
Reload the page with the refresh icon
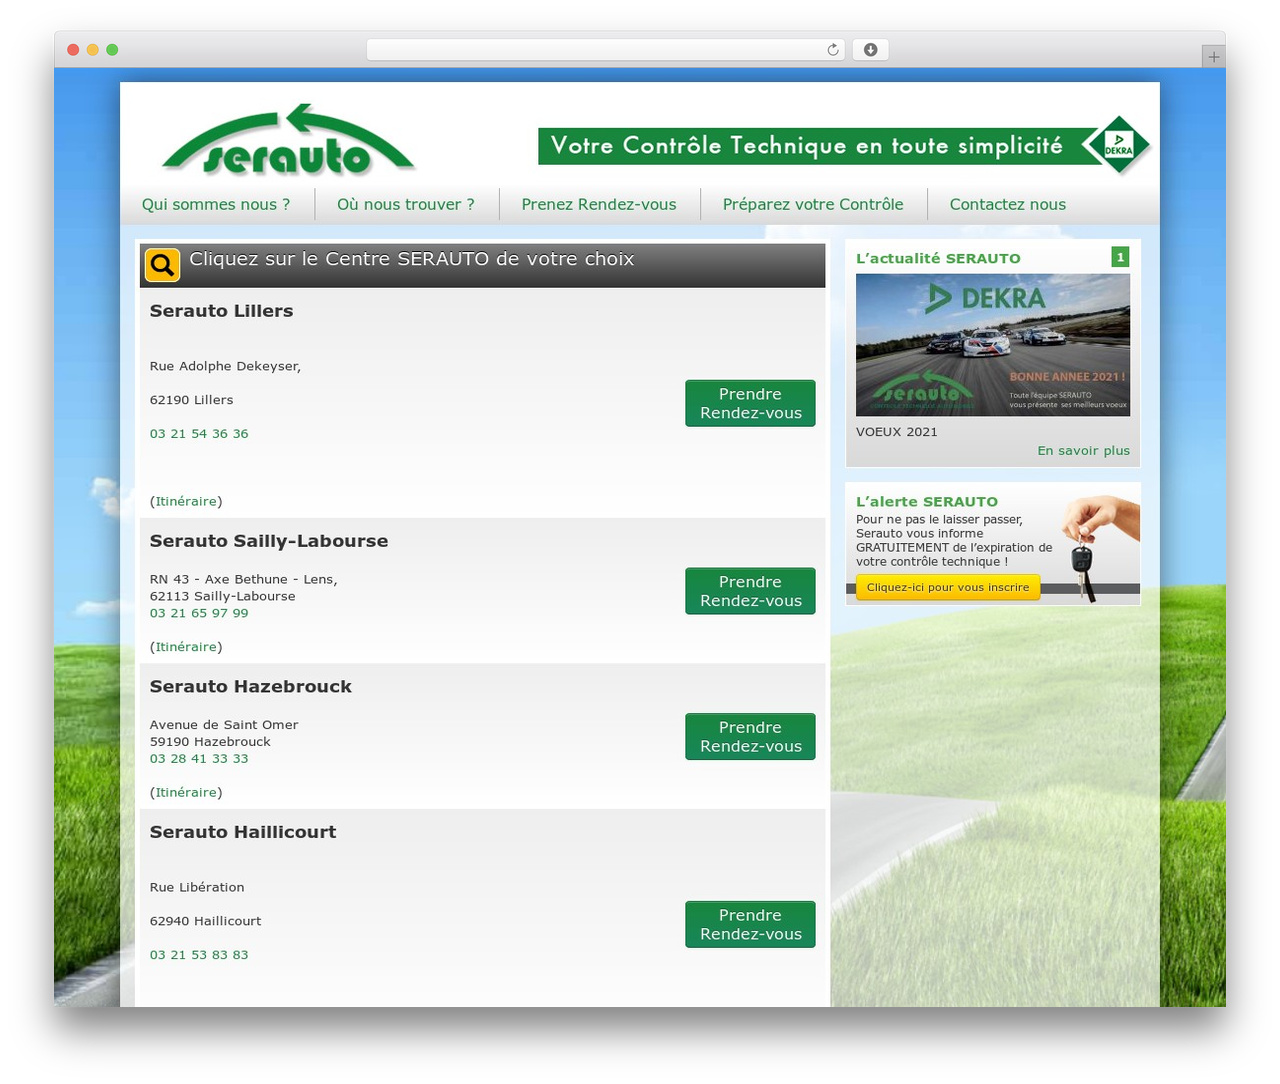click(x=833, y=50)
